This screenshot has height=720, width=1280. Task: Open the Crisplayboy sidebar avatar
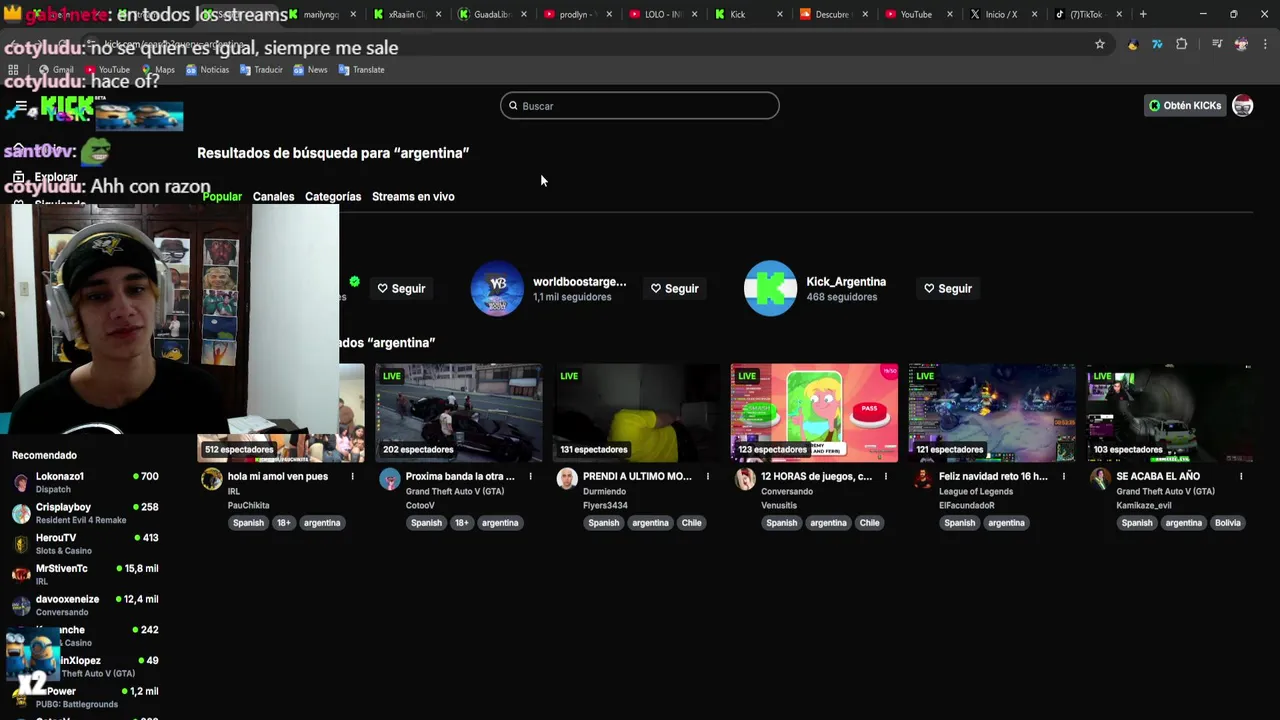click(x=21, y=514)
